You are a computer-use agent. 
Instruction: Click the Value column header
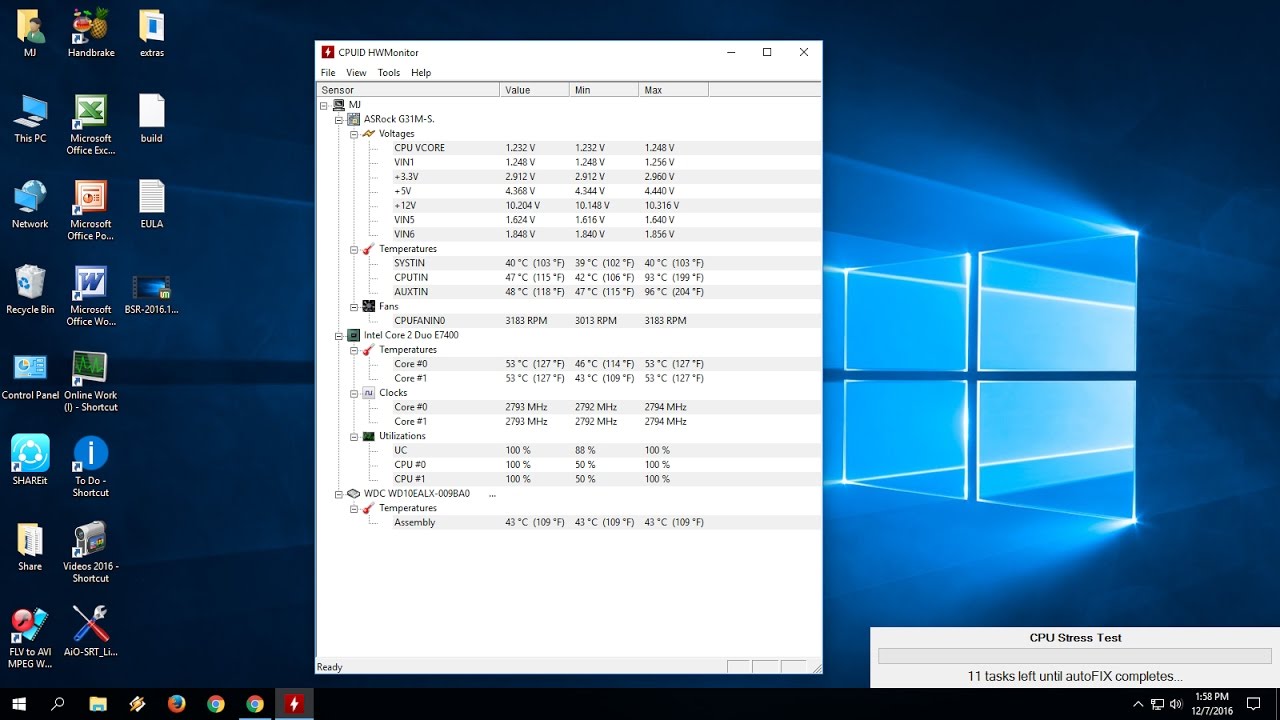tap(534, 90)
